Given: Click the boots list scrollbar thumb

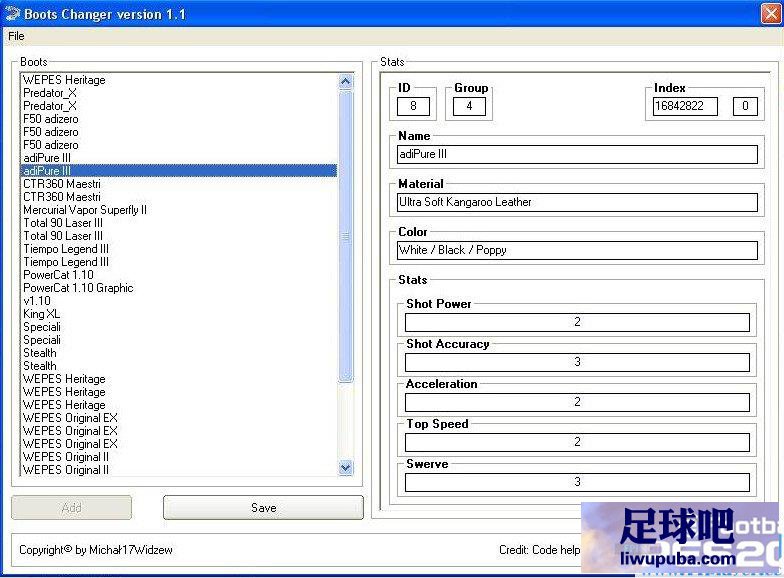Looking at the screenshot, I should 346,236.
